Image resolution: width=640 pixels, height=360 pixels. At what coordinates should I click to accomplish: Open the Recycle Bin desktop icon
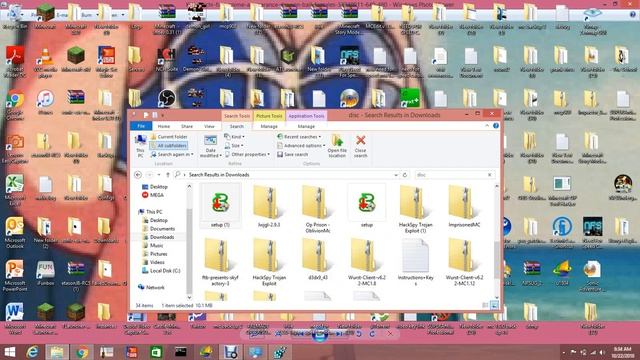(15, 17)
